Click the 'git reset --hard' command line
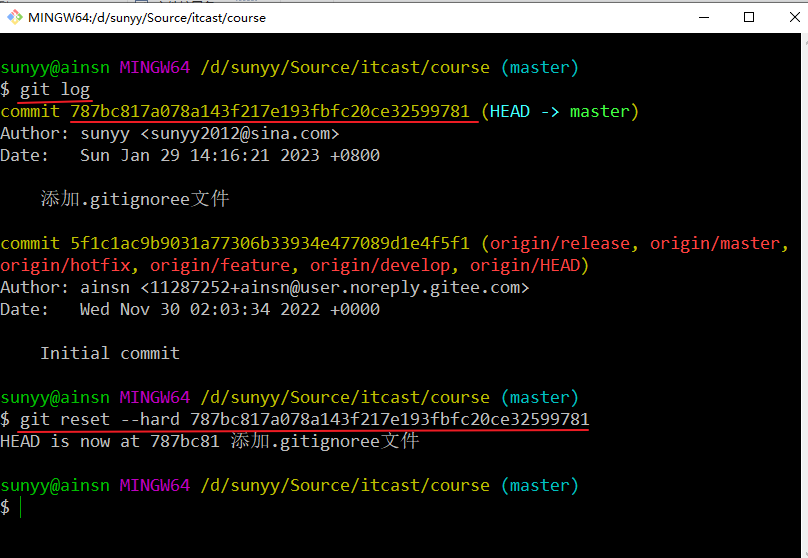This screenshot has width=808, height=558. [300, 419]
